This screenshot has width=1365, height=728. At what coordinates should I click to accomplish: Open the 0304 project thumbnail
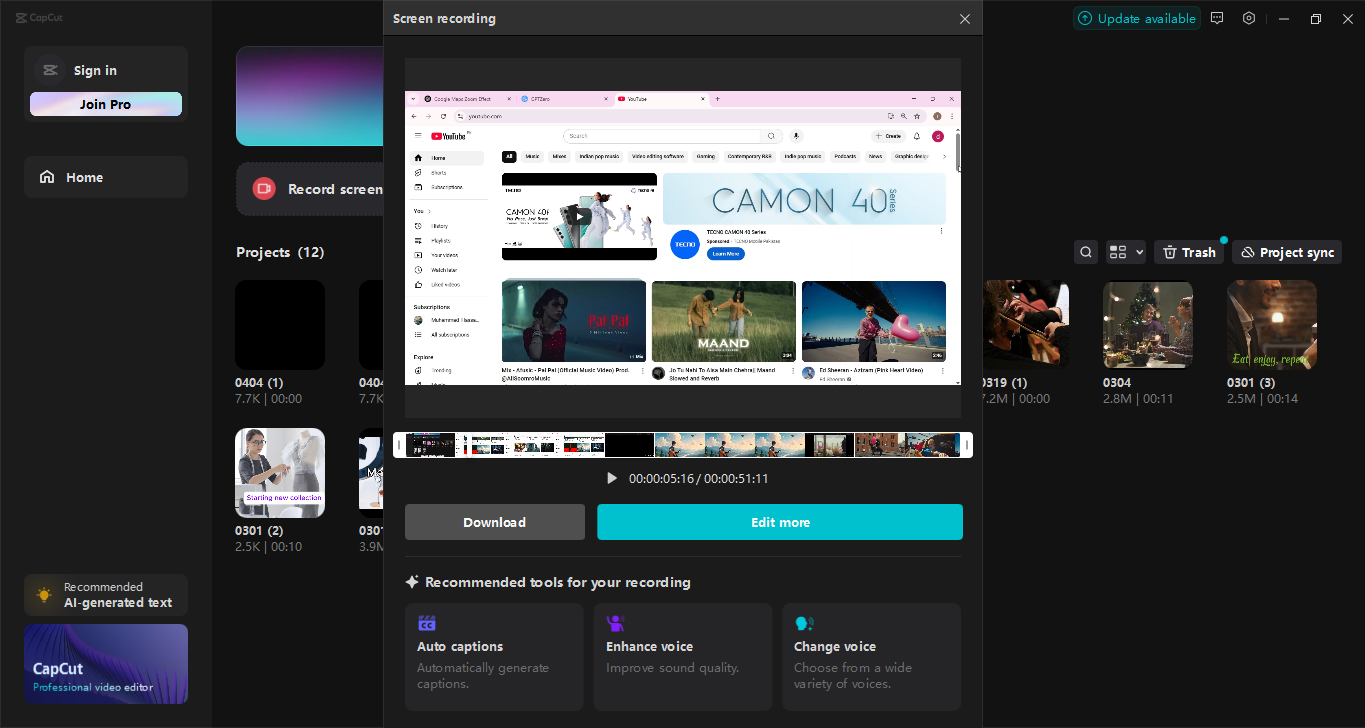pyautogui.click(x=1148, y=325)
